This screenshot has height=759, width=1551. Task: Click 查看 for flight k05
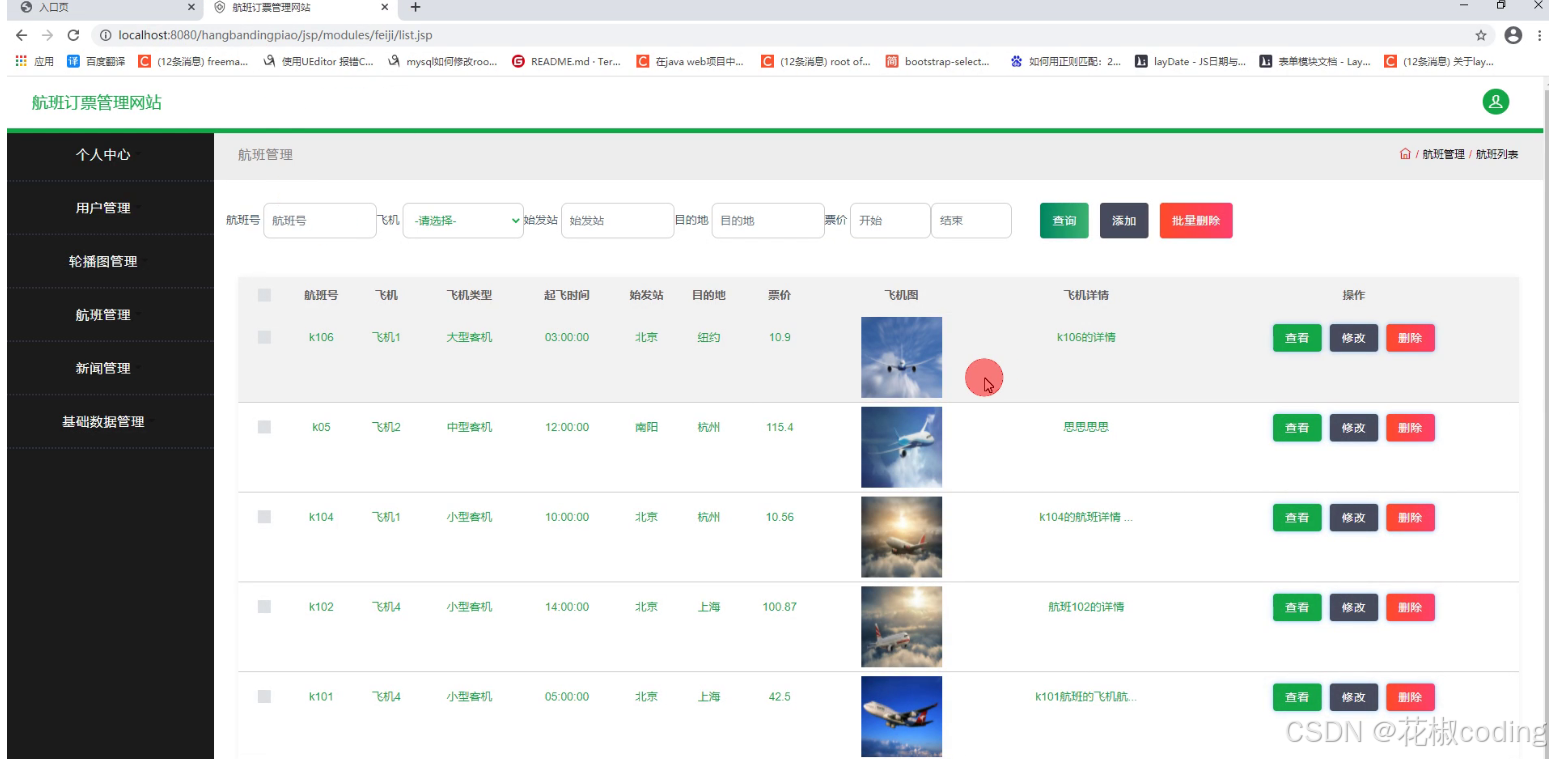click(1297, 428)
